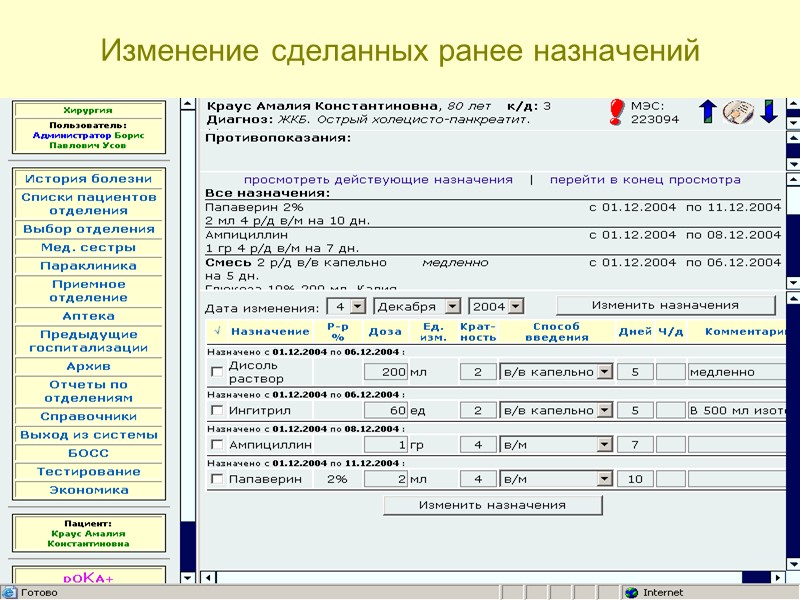Go to Выбор отделения
This screenshot has width=800, height=600.
pos(89,229)
